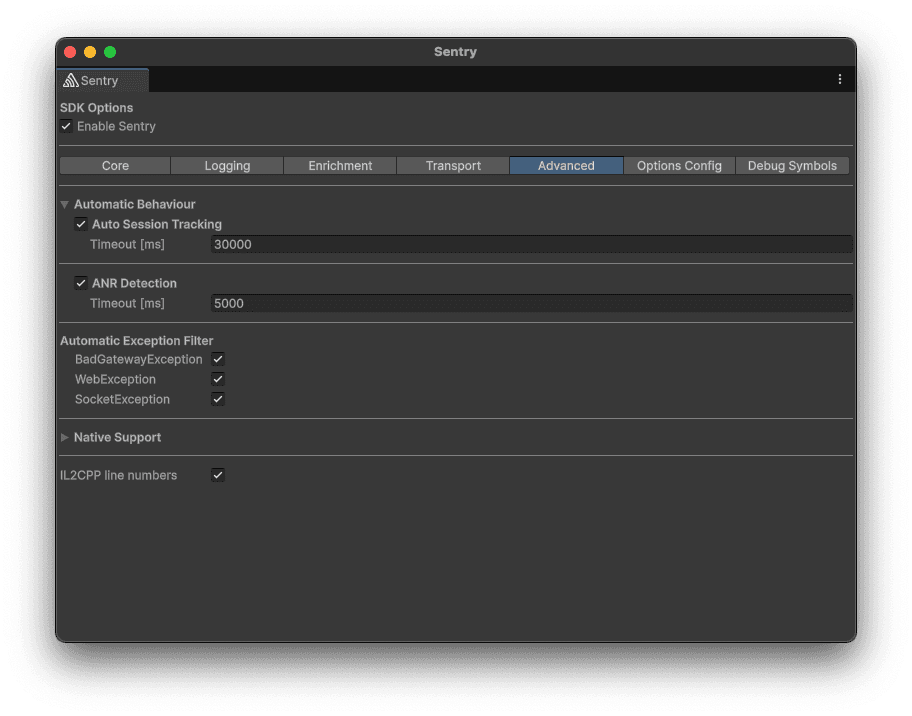Switch to the Core tab

pos(114,165)
